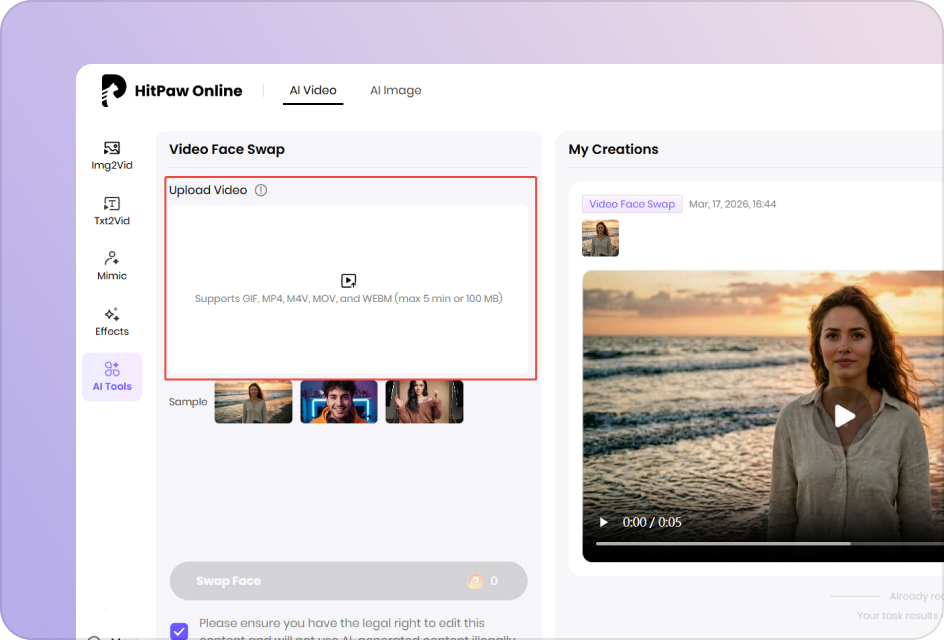Open the Mimic tool
The image size is (944, 640).
[111, 265]
